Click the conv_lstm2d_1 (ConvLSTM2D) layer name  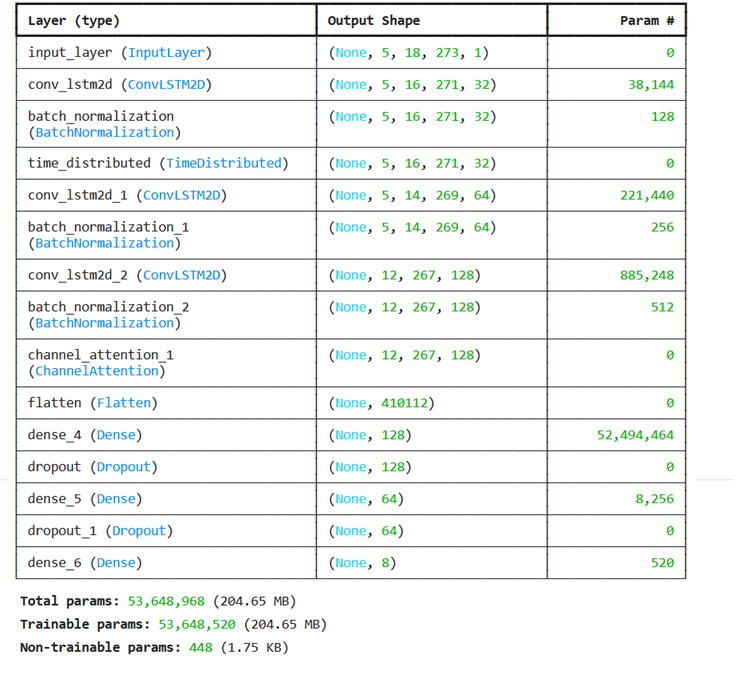click(127, 195)
